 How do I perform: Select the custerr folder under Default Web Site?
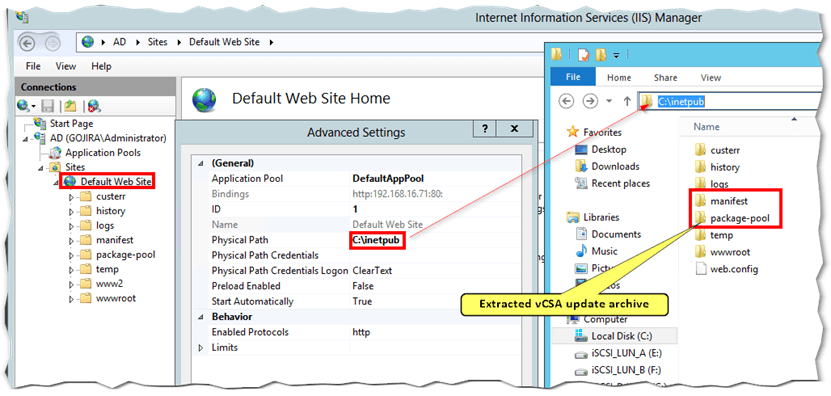(111, 196)
